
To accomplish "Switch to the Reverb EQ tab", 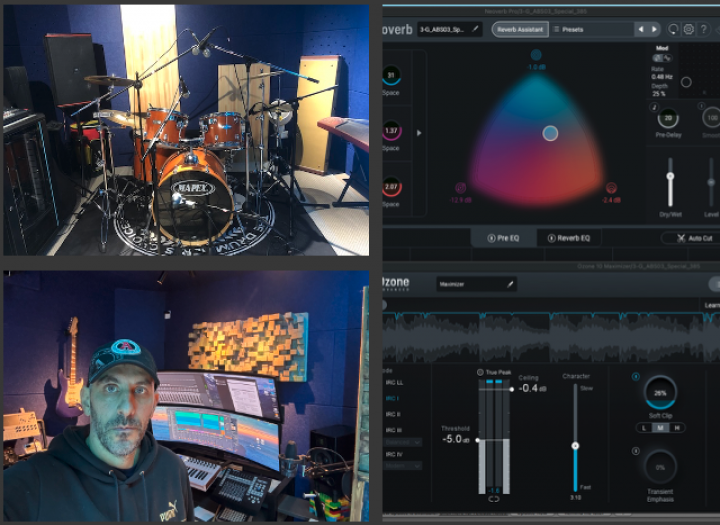I will (569, 238).
